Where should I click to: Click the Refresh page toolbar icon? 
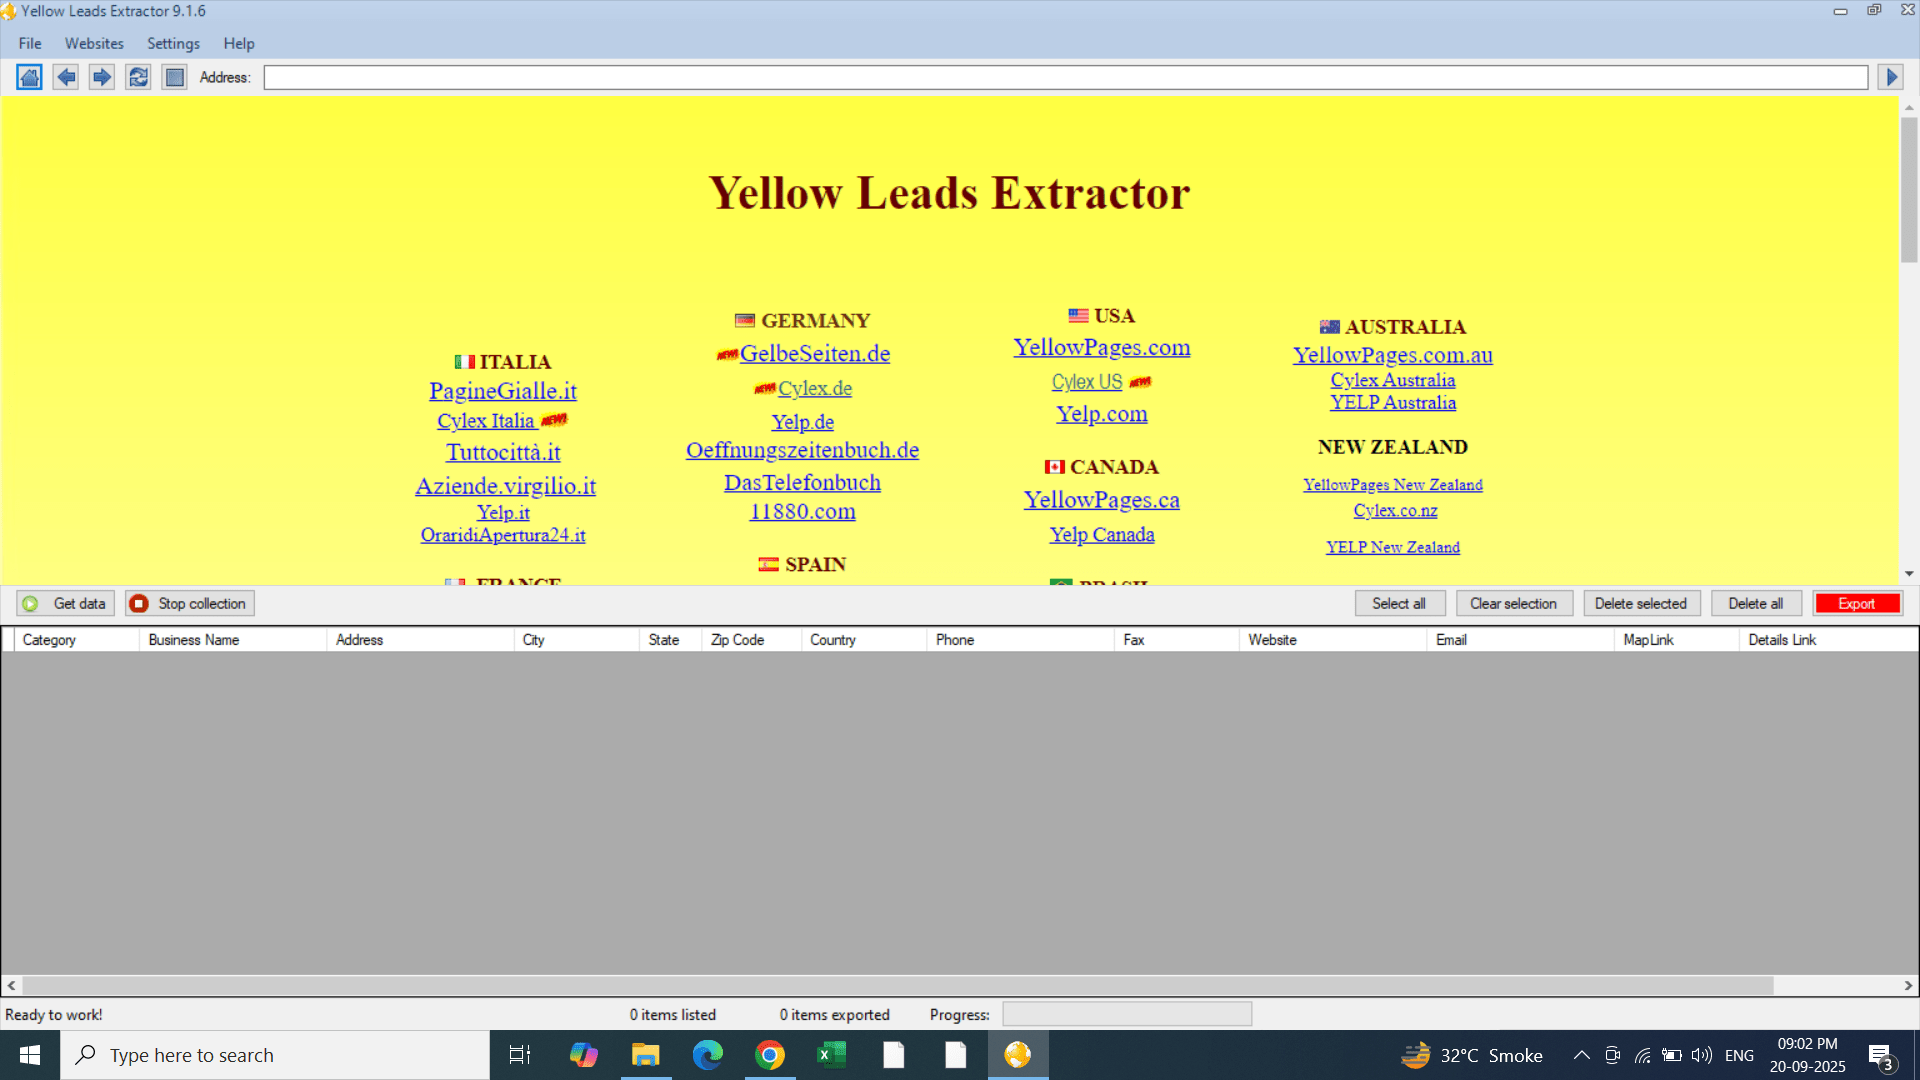(138, 77)
